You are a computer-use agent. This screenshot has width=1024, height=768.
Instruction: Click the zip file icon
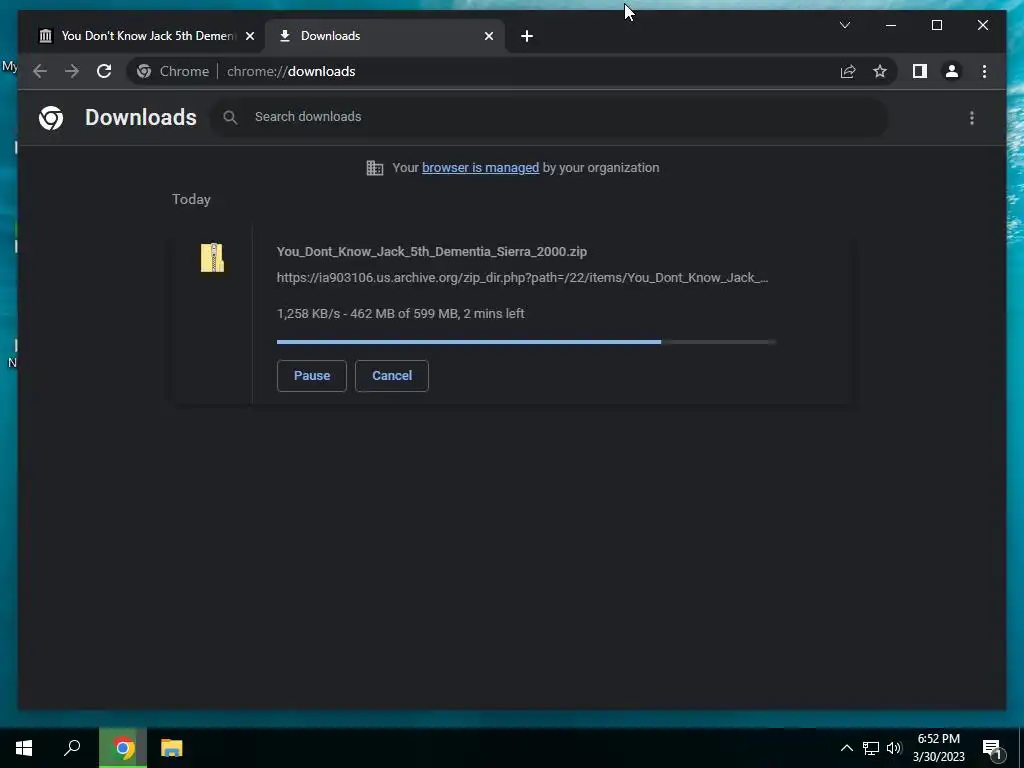click(212, 257)
